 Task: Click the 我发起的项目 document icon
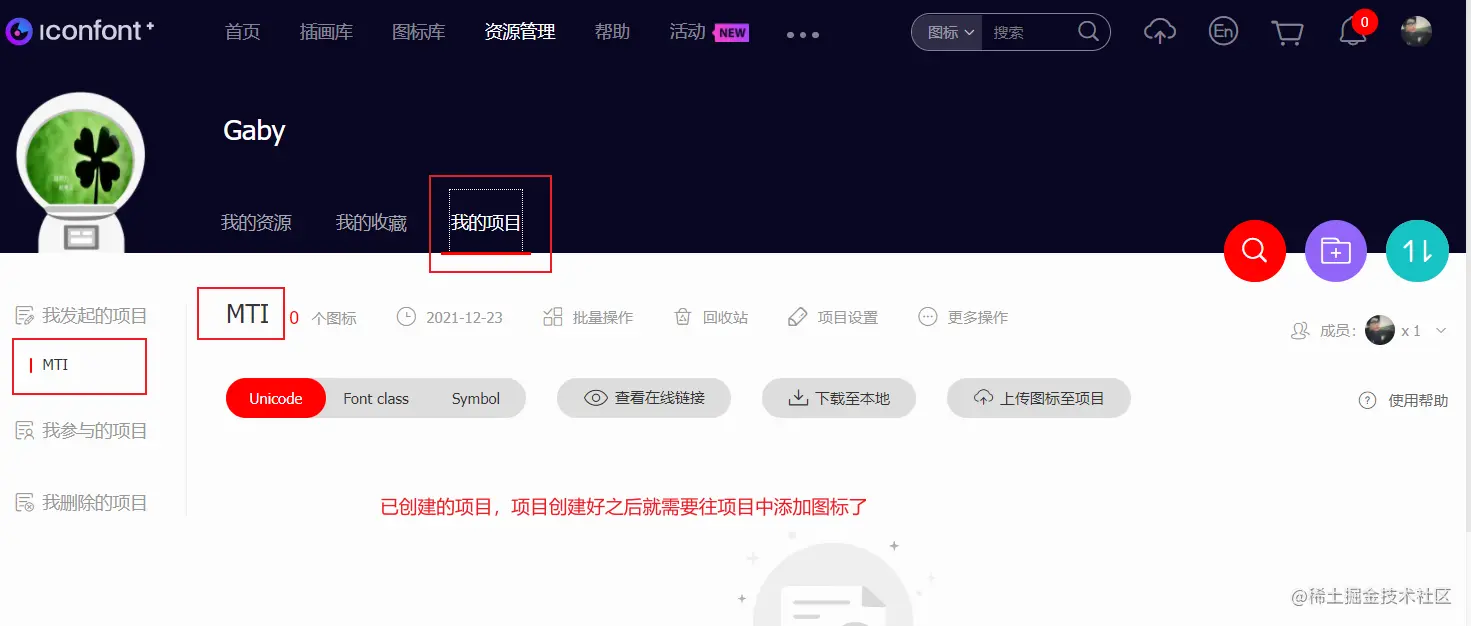point(25,316)
